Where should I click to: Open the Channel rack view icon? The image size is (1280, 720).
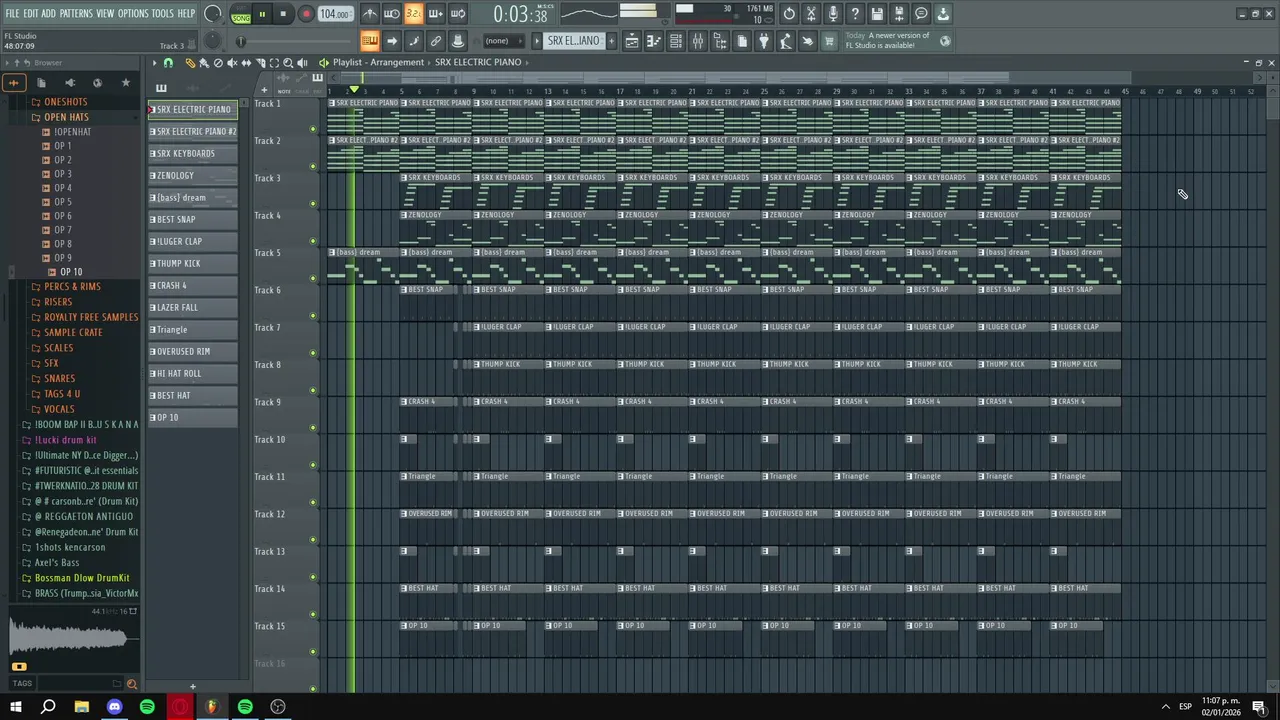click(x=676, y=41)
